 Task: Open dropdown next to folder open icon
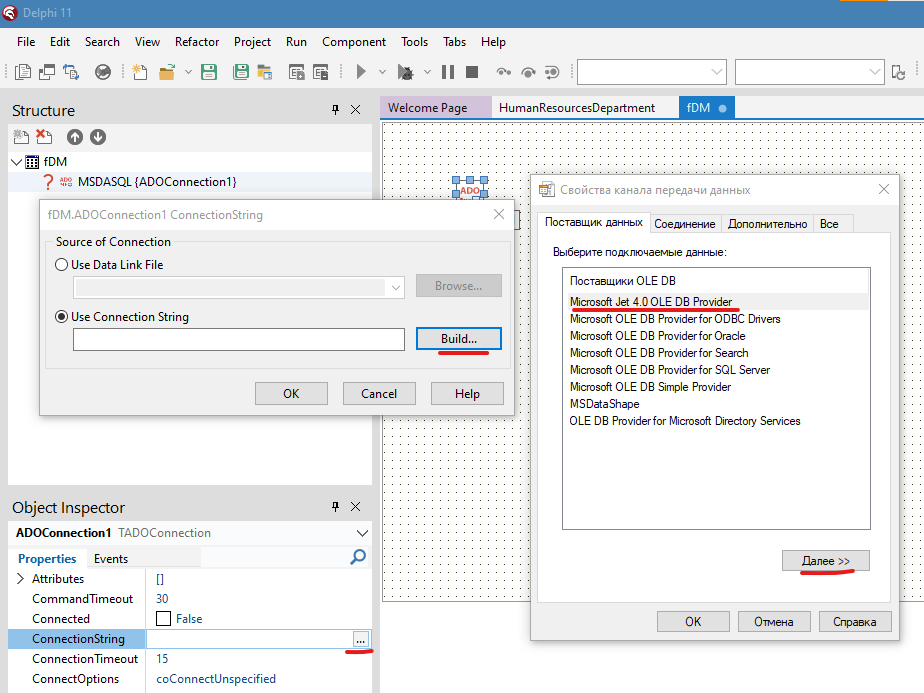click(x=188, y=72)
